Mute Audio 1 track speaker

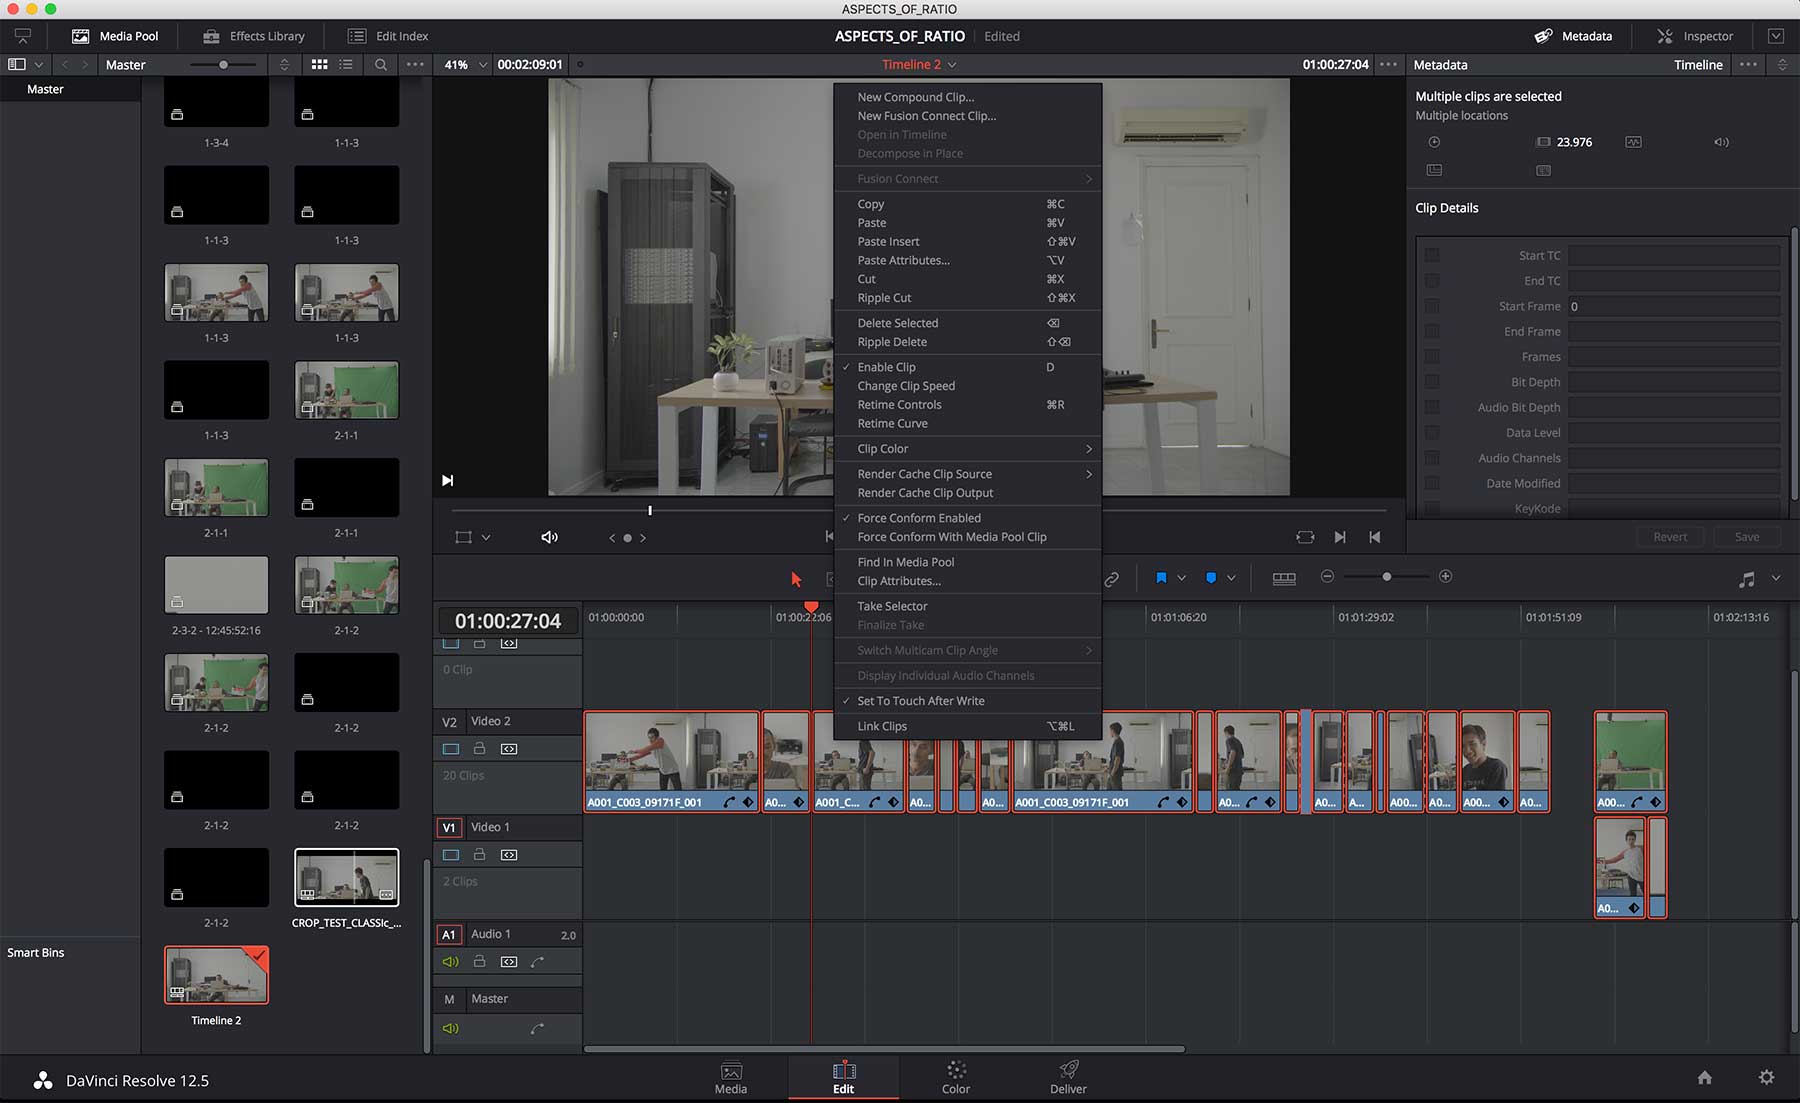point(451,962)
